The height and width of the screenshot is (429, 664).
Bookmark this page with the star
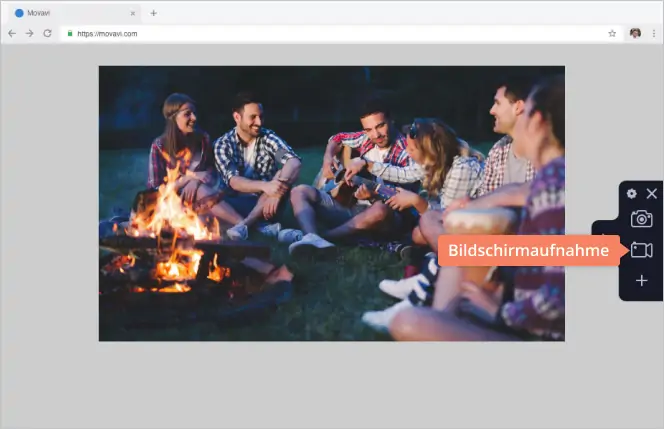(612, 33)
